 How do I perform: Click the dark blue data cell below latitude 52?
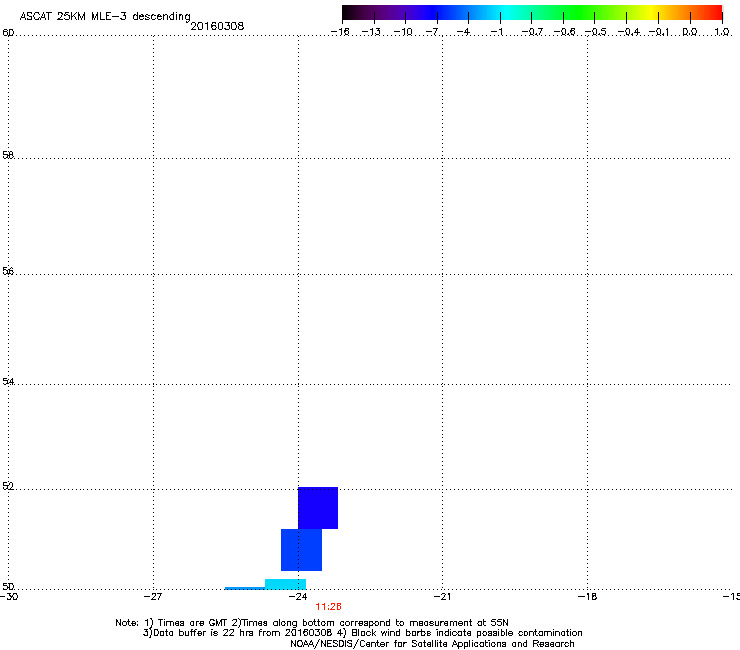tap(318, 508)
